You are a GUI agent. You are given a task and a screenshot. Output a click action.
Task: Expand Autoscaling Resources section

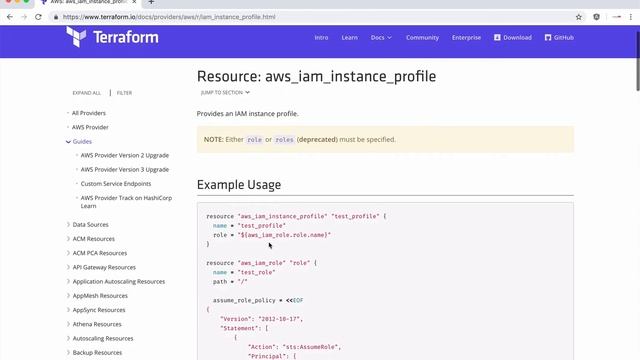point(103,339)
